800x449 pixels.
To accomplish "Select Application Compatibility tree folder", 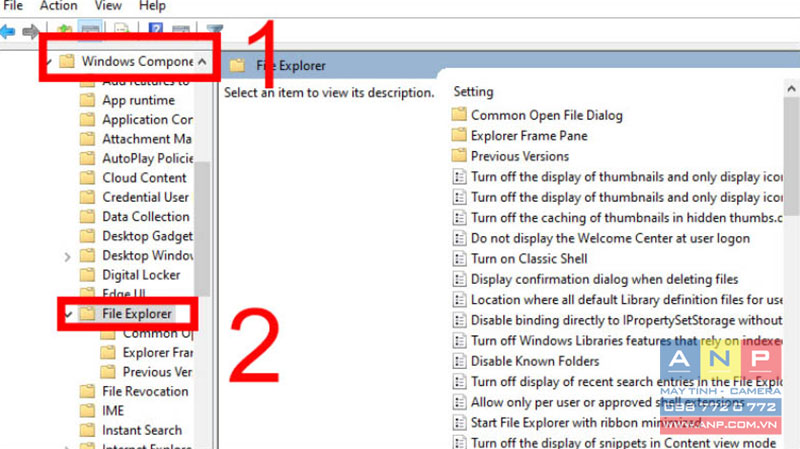I will click(147, 119).
